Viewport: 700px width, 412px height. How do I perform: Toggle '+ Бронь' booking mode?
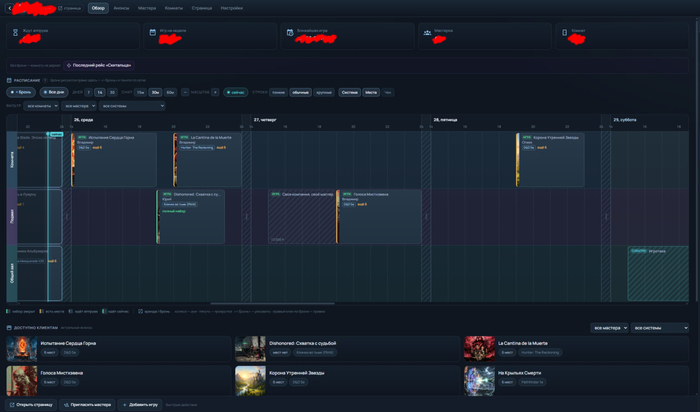pos(21,92)
